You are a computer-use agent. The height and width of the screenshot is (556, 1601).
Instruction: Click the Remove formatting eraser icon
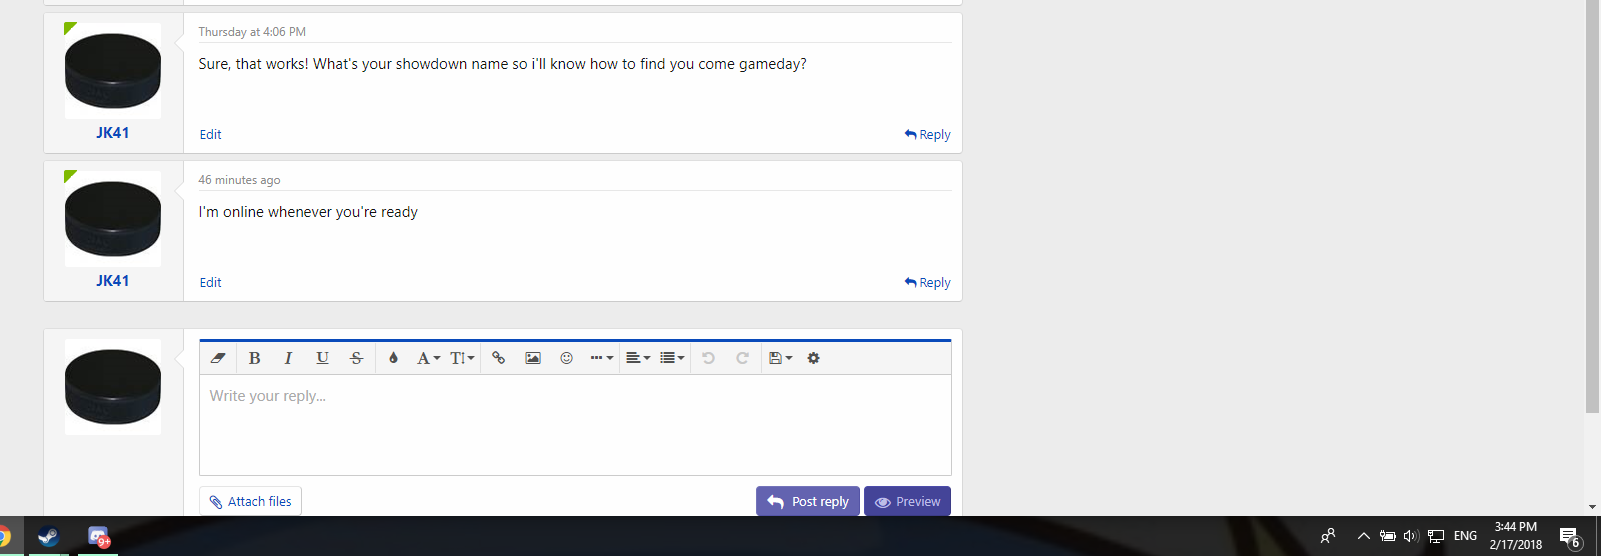pyautogui.click(x=218, y=358)
